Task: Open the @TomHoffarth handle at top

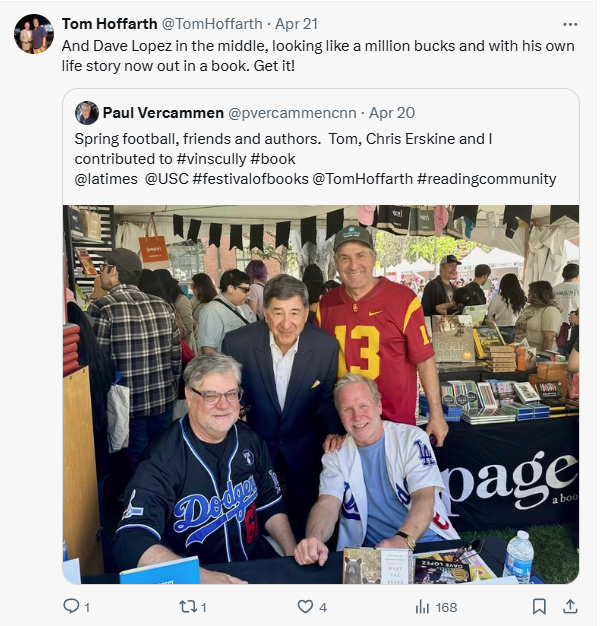Action: 212,24
